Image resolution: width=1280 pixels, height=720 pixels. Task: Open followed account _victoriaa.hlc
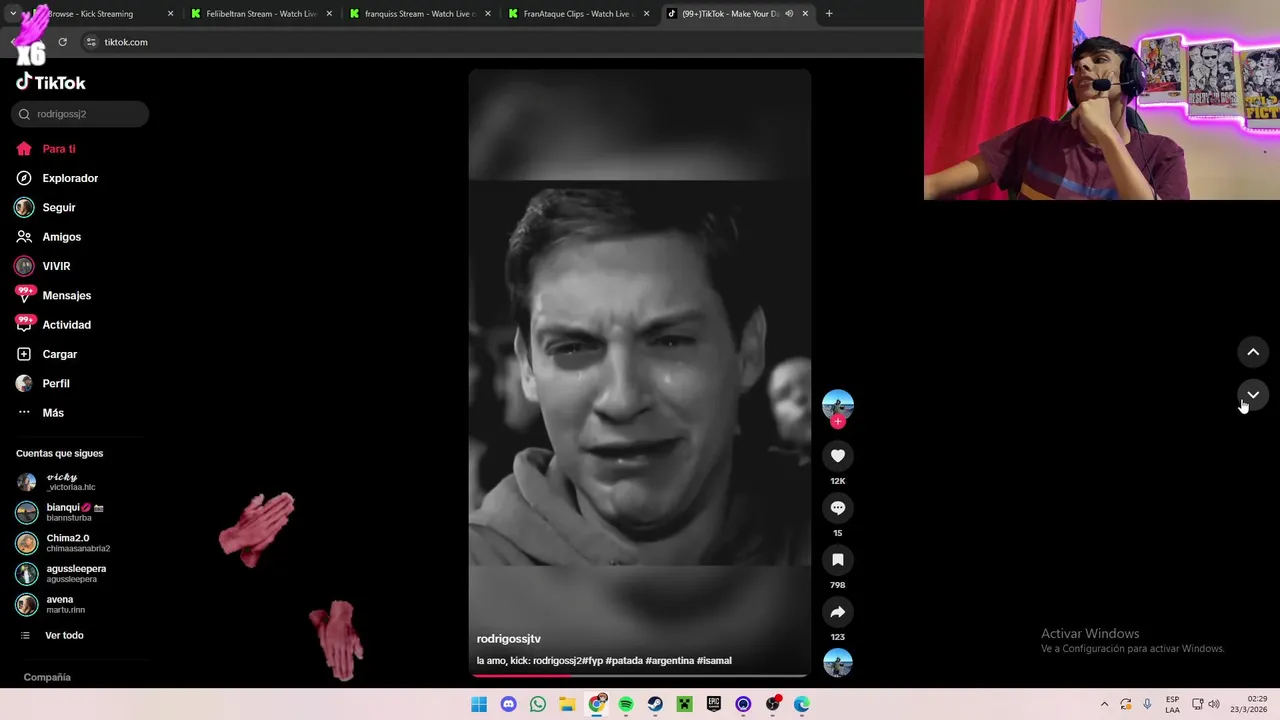point(57,482)
